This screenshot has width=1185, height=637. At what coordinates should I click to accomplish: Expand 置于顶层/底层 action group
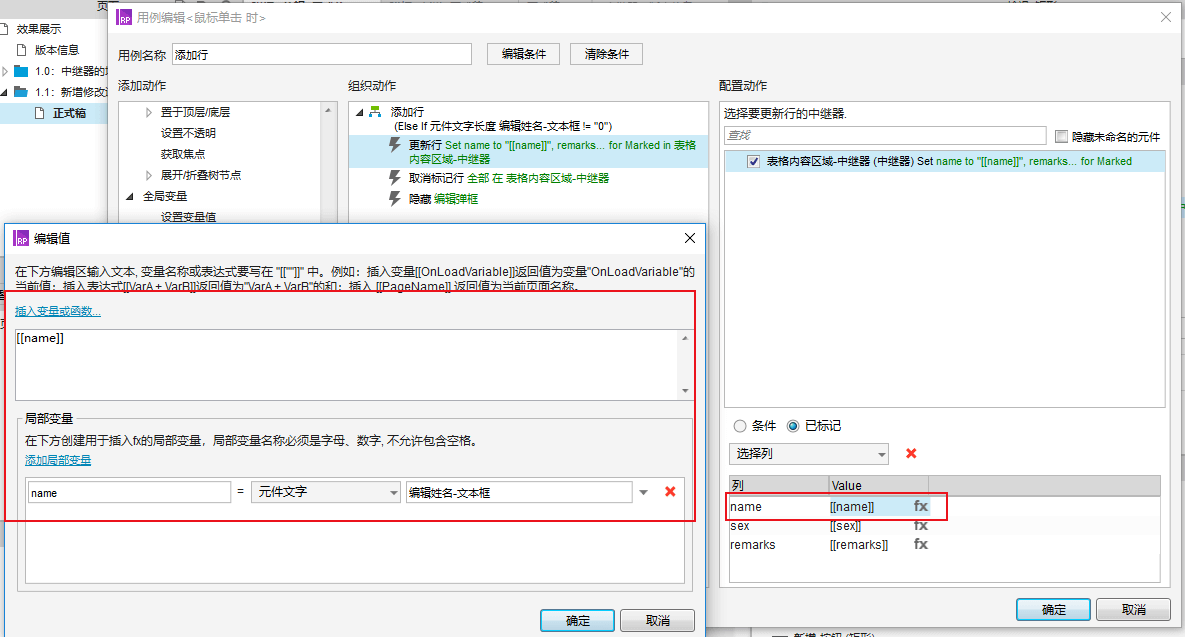click(149, 112)
